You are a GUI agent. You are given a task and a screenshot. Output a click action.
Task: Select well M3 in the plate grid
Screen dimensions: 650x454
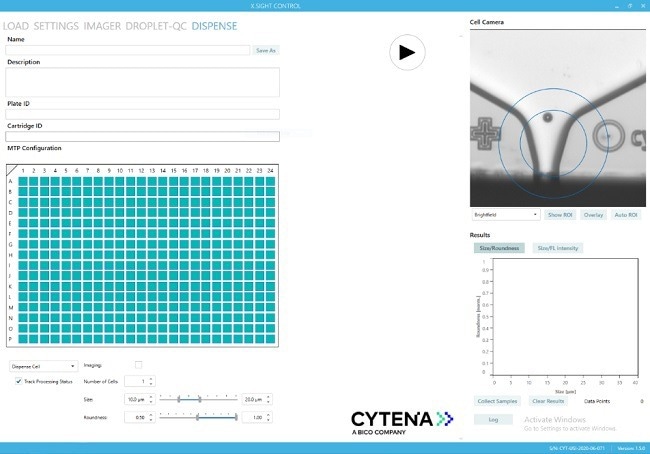coord(44,308)
